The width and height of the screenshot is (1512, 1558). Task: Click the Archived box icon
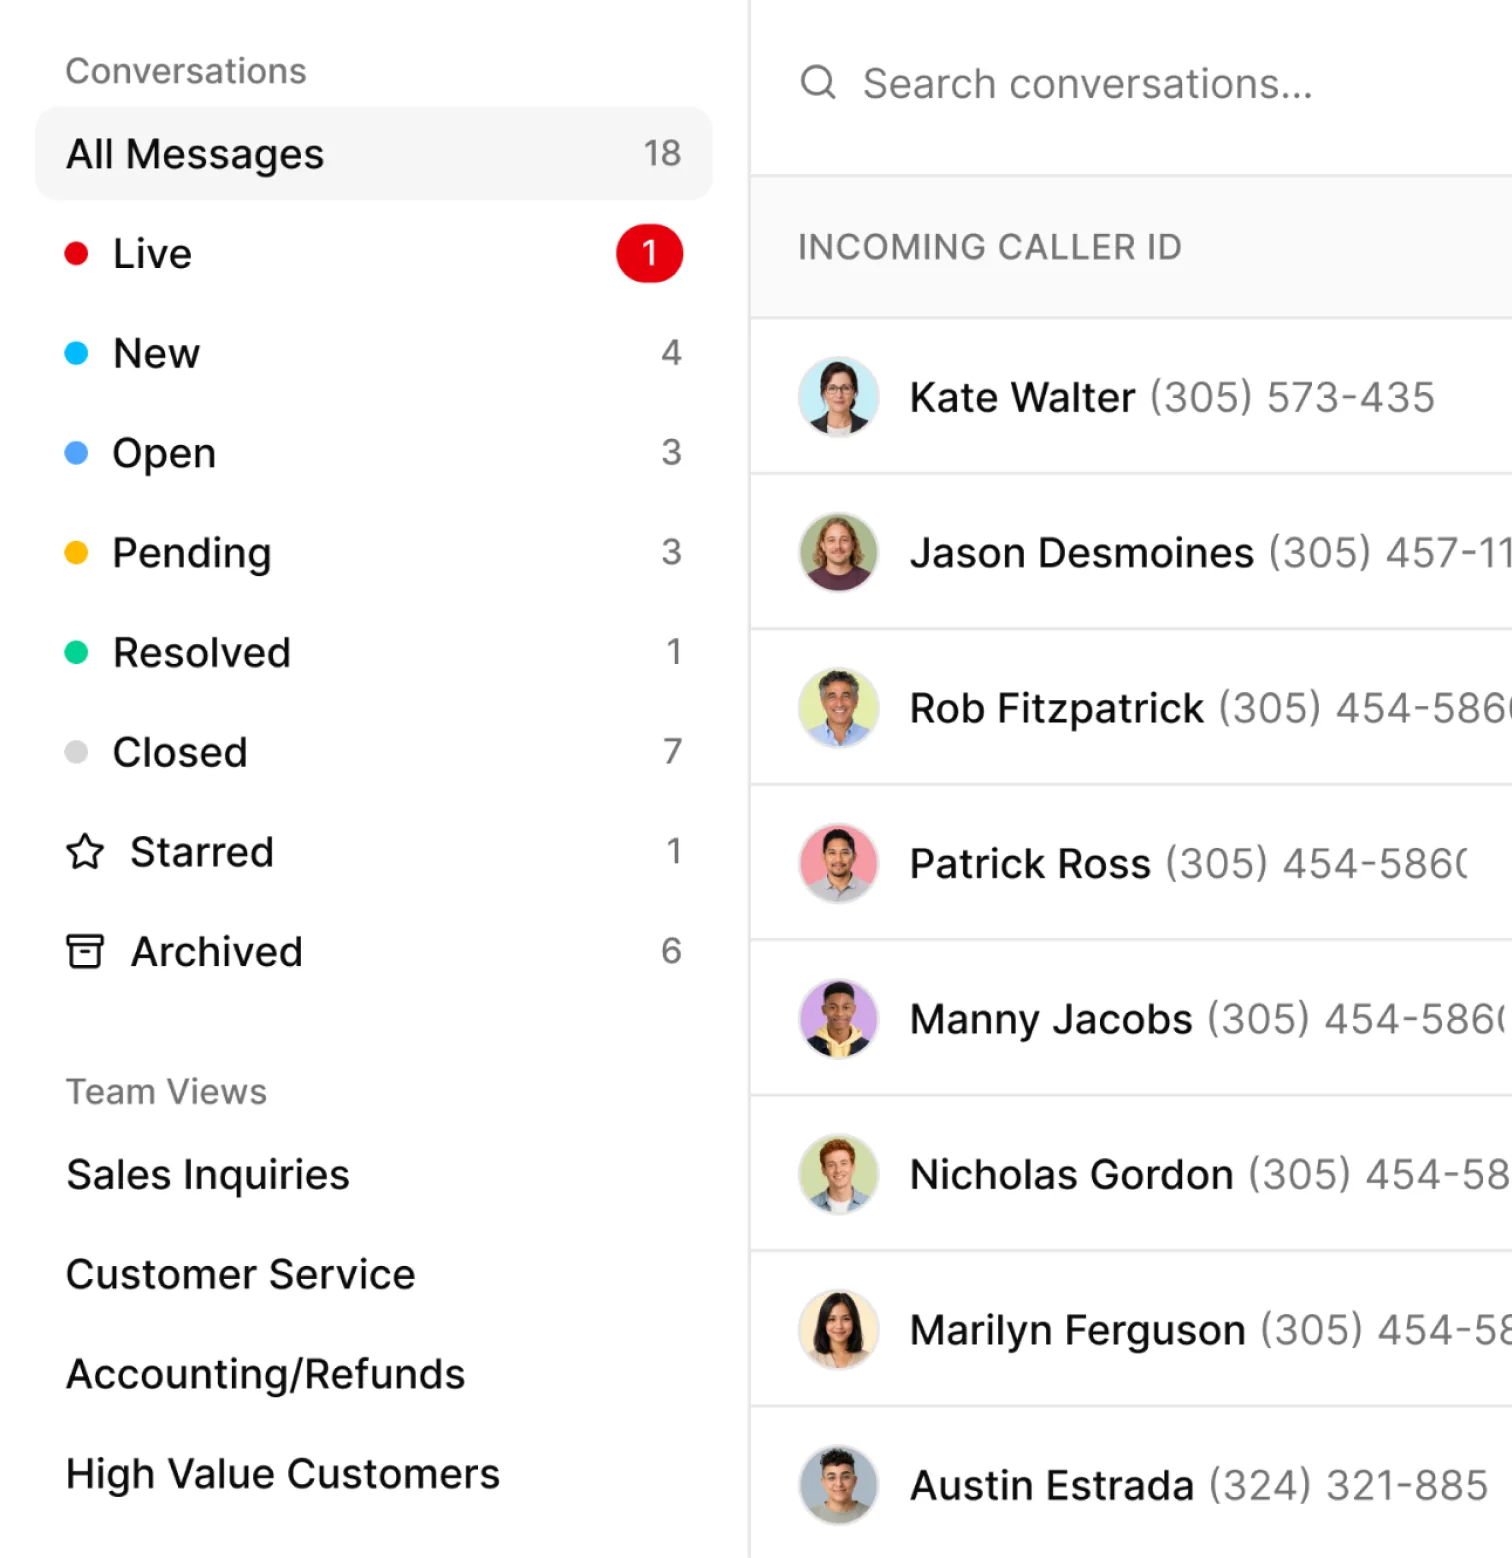pyautogui.click(x=85, y=951)
